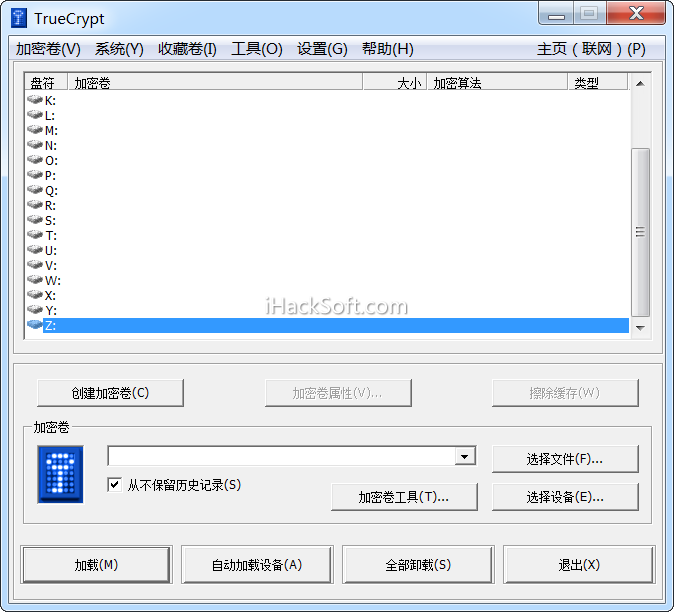
Task: Open 主页（联网）(P) menu
Action: click(591, 49)
